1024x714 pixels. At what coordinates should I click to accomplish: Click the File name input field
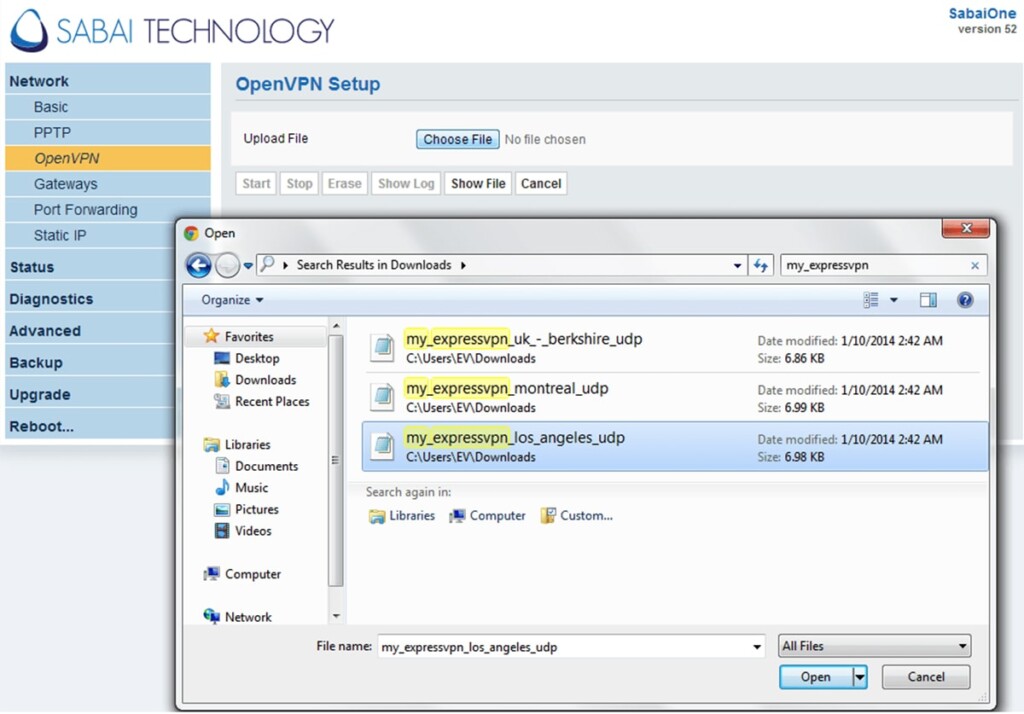563,647
